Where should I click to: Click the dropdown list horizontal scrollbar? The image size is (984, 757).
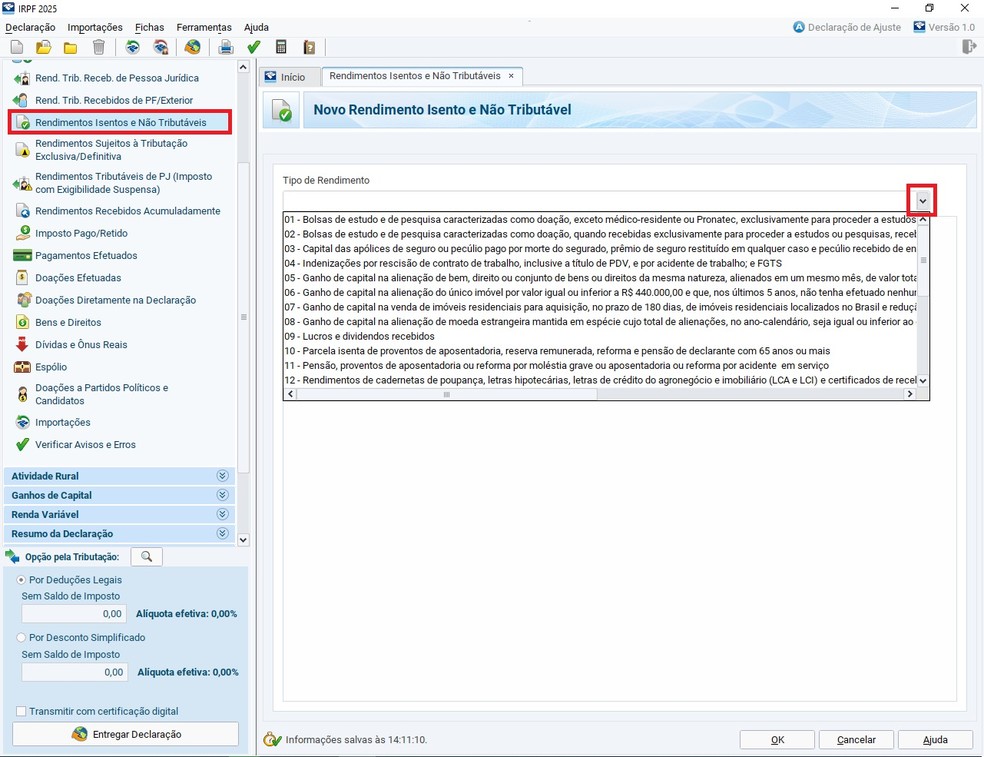[x=446, y=395]
